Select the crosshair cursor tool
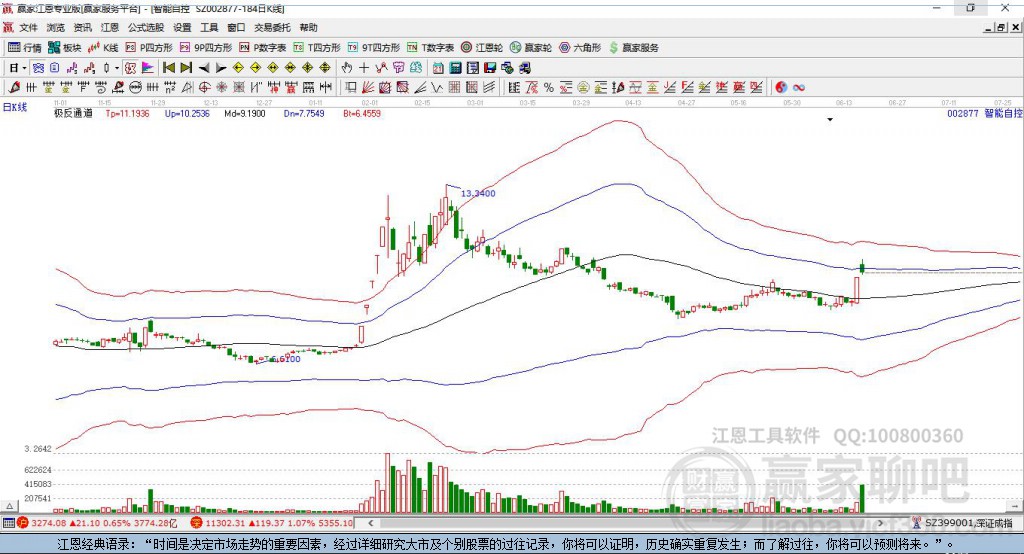This screenshot has height=554, width=1024. [x=364, y=68]
